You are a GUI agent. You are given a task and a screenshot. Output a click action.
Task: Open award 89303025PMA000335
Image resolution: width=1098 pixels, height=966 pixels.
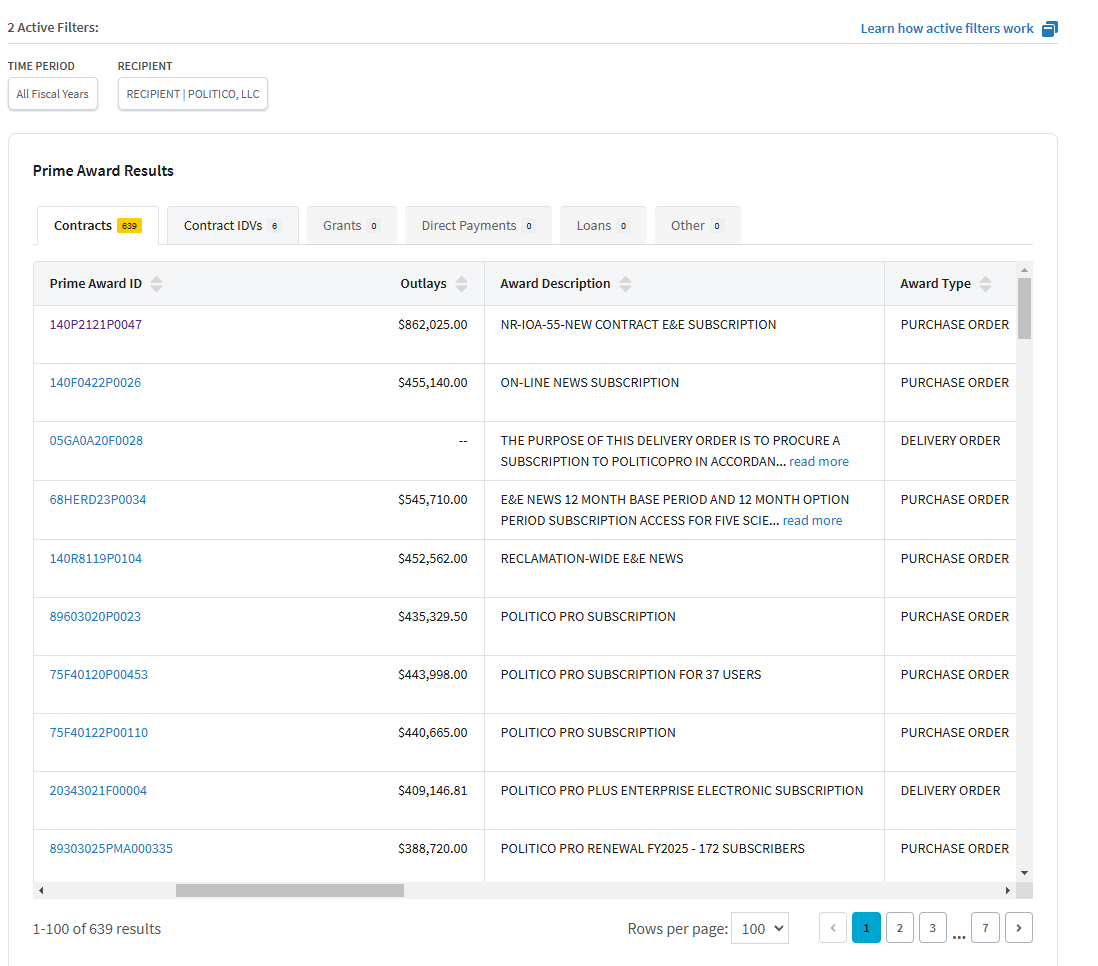(x=111, y=849)
